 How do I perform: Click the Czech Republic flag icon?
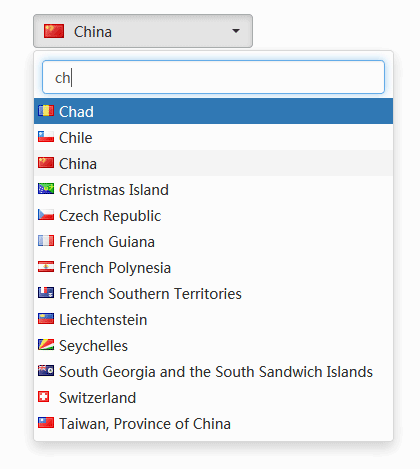pos(46,215)
